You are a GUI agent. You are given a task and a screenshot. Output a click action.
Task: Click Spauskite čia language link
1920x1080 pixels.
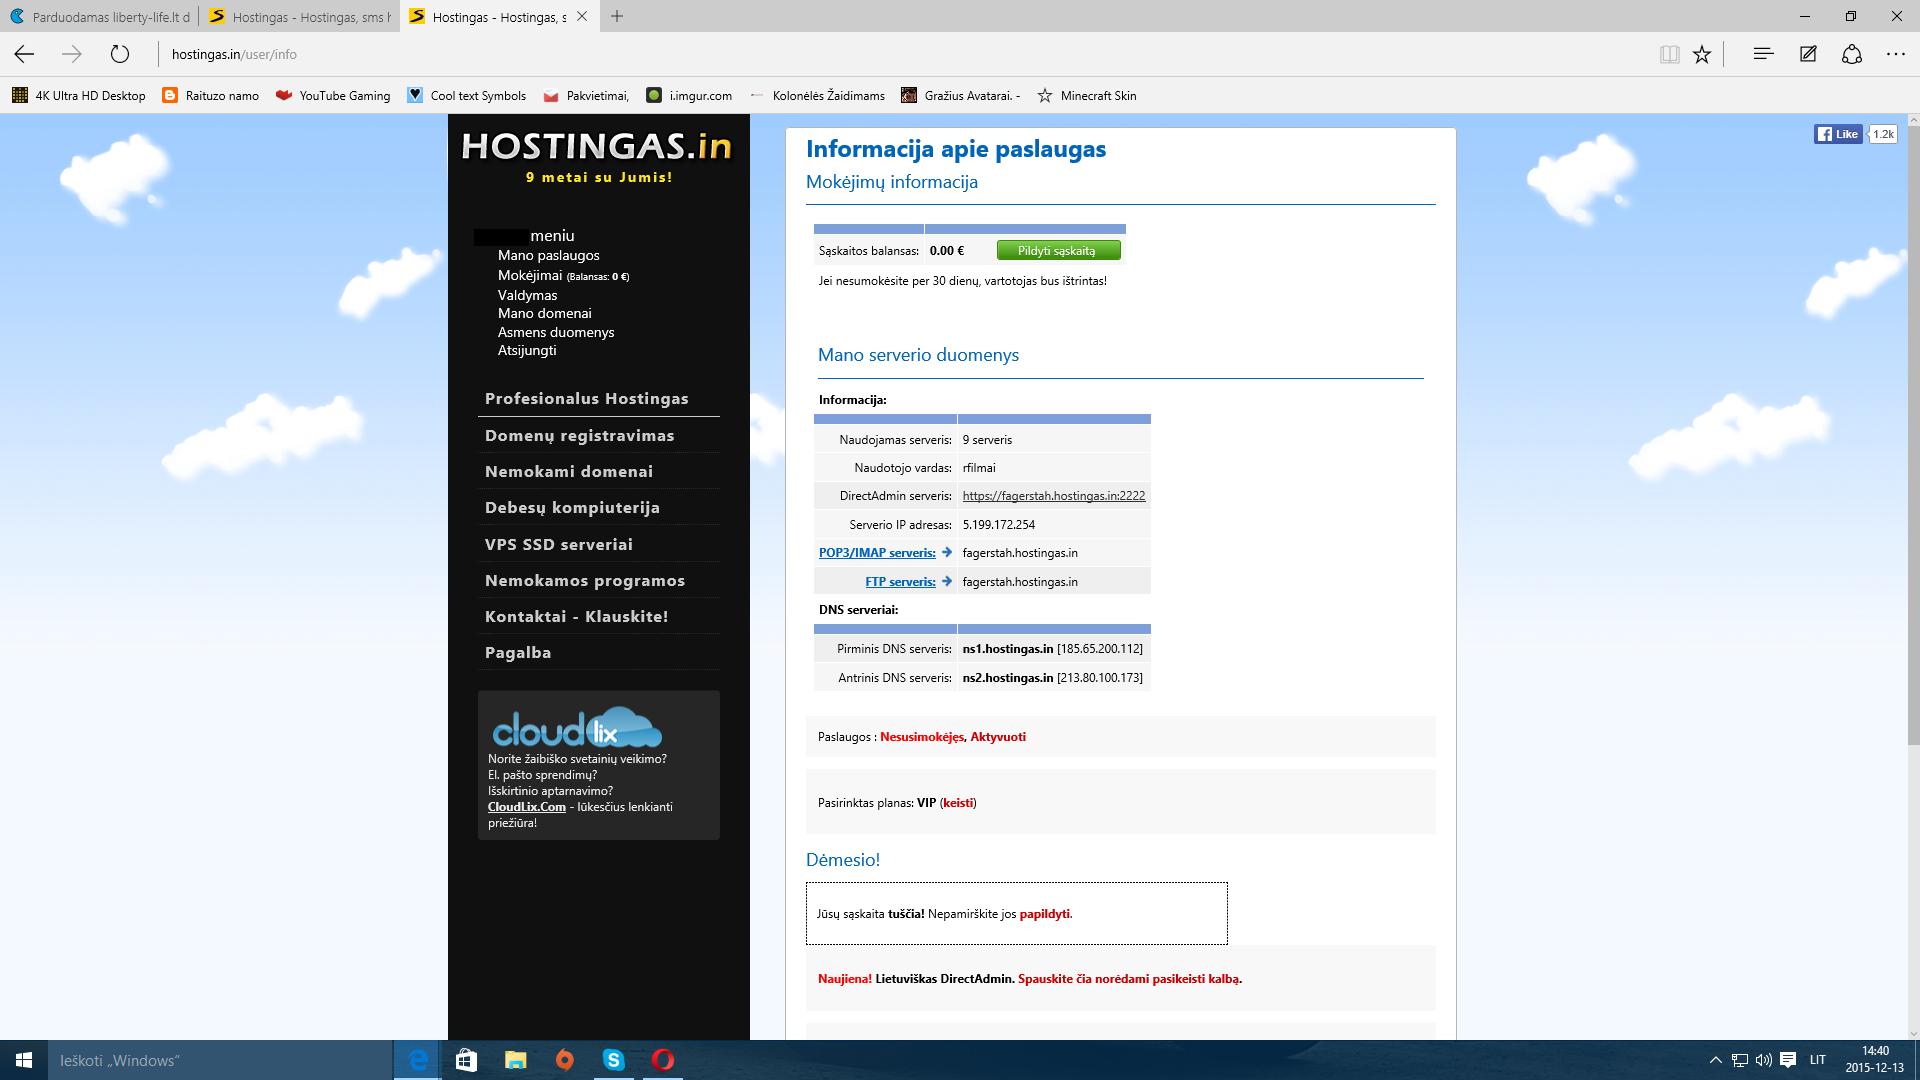tap(1129, 979)
